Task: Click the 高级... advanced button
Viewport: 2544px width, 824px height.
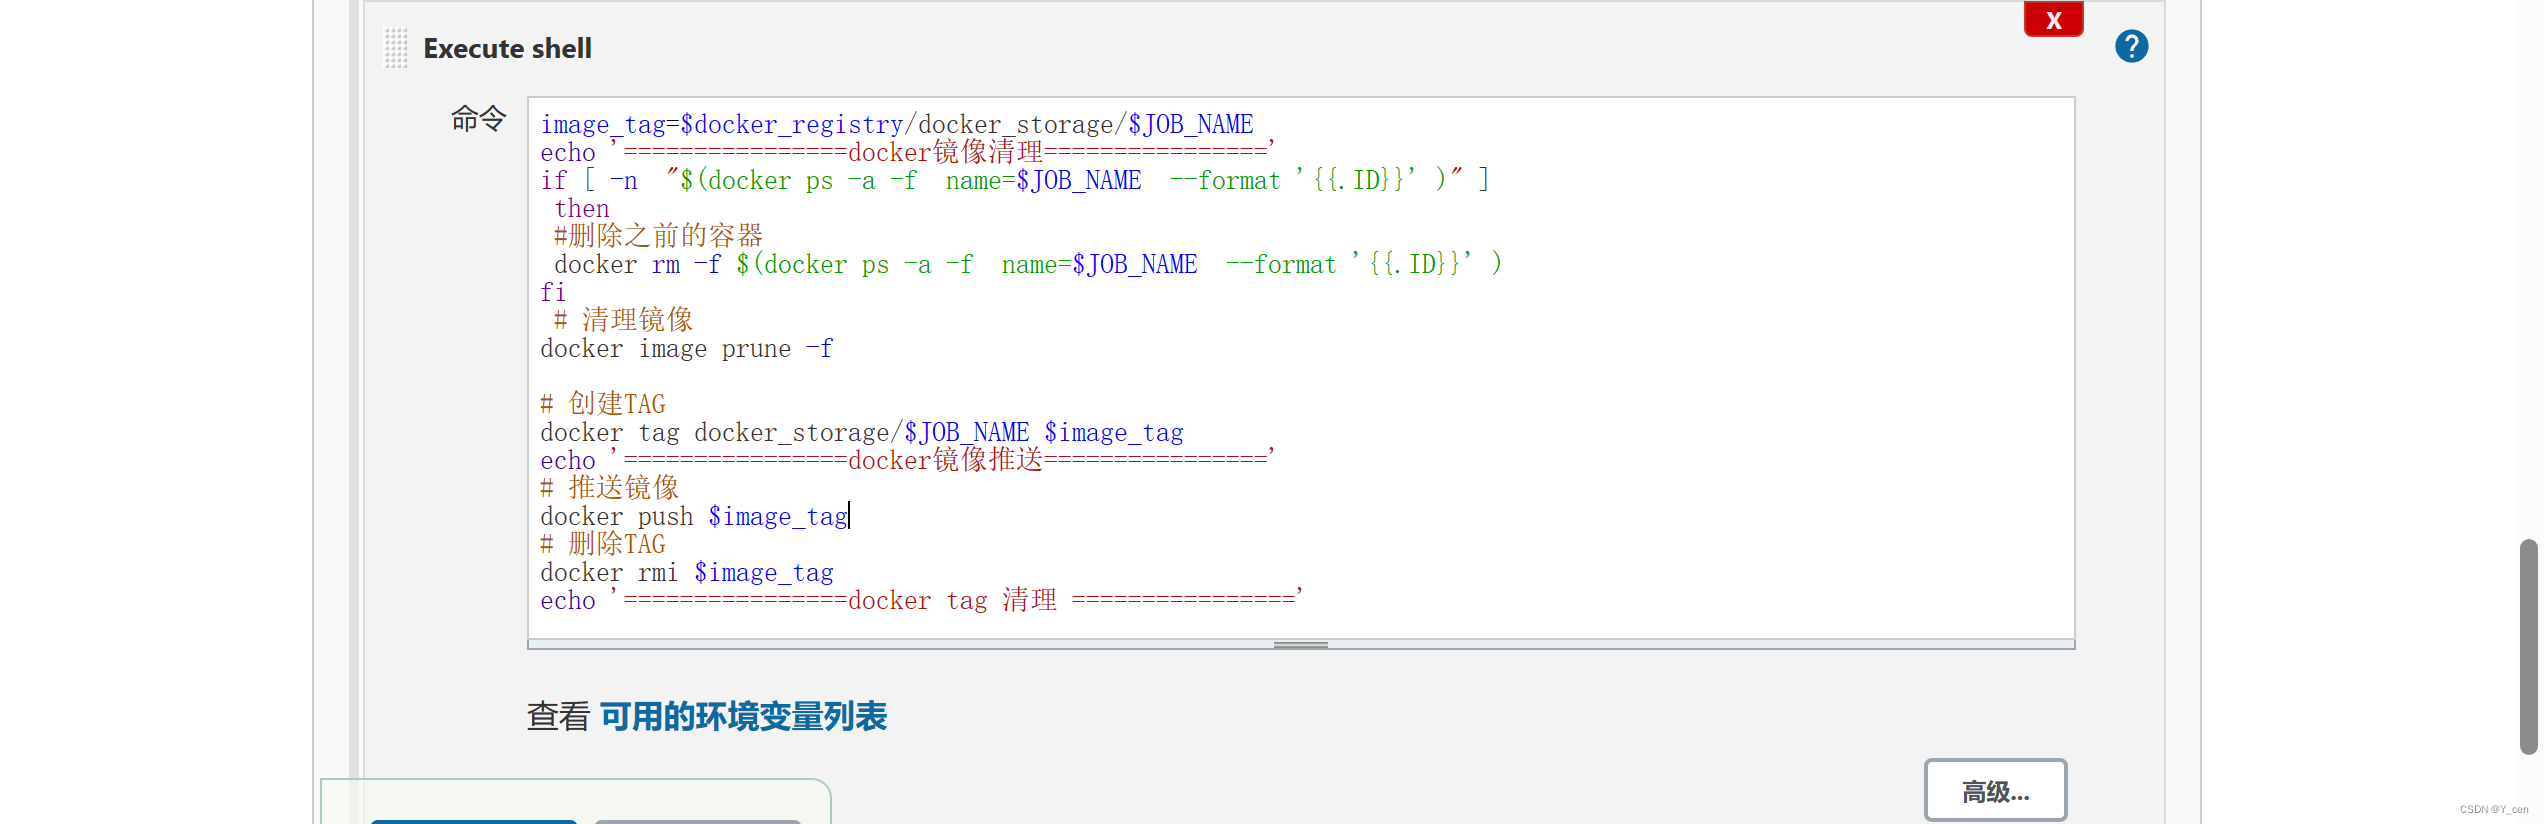Action: (x=1995, y=791)
